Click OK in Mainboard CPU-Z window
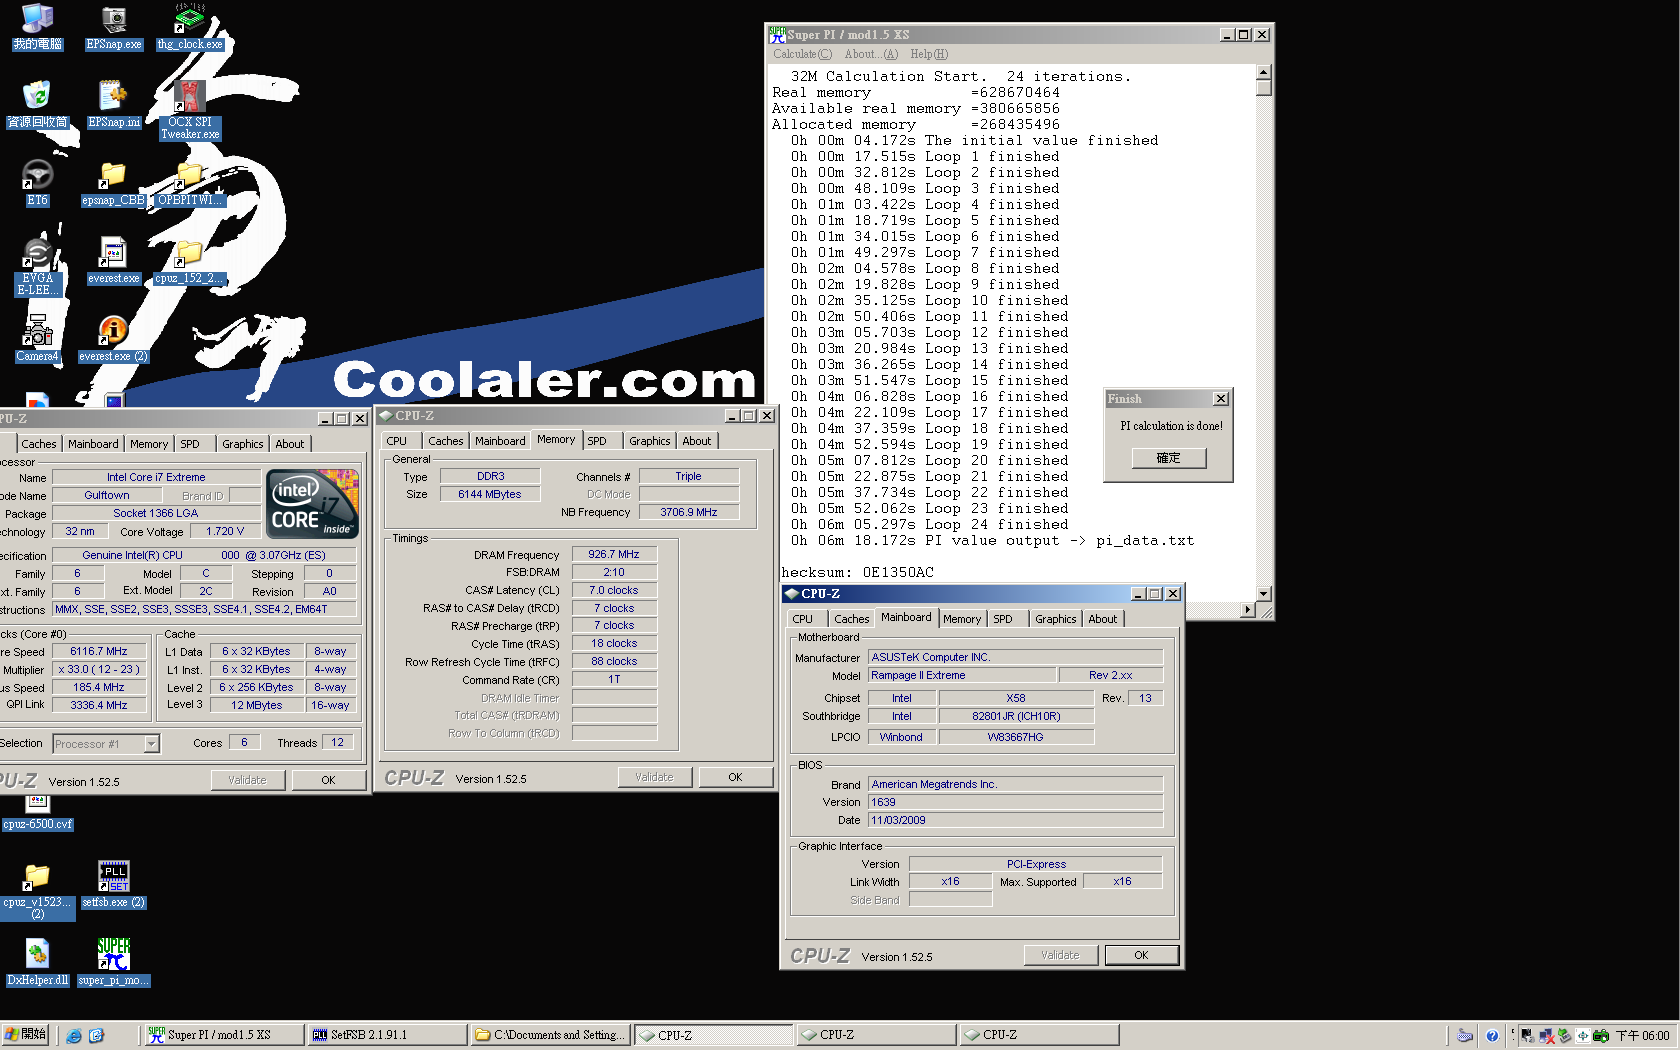1680x1050 pixels. [1141, 955]
